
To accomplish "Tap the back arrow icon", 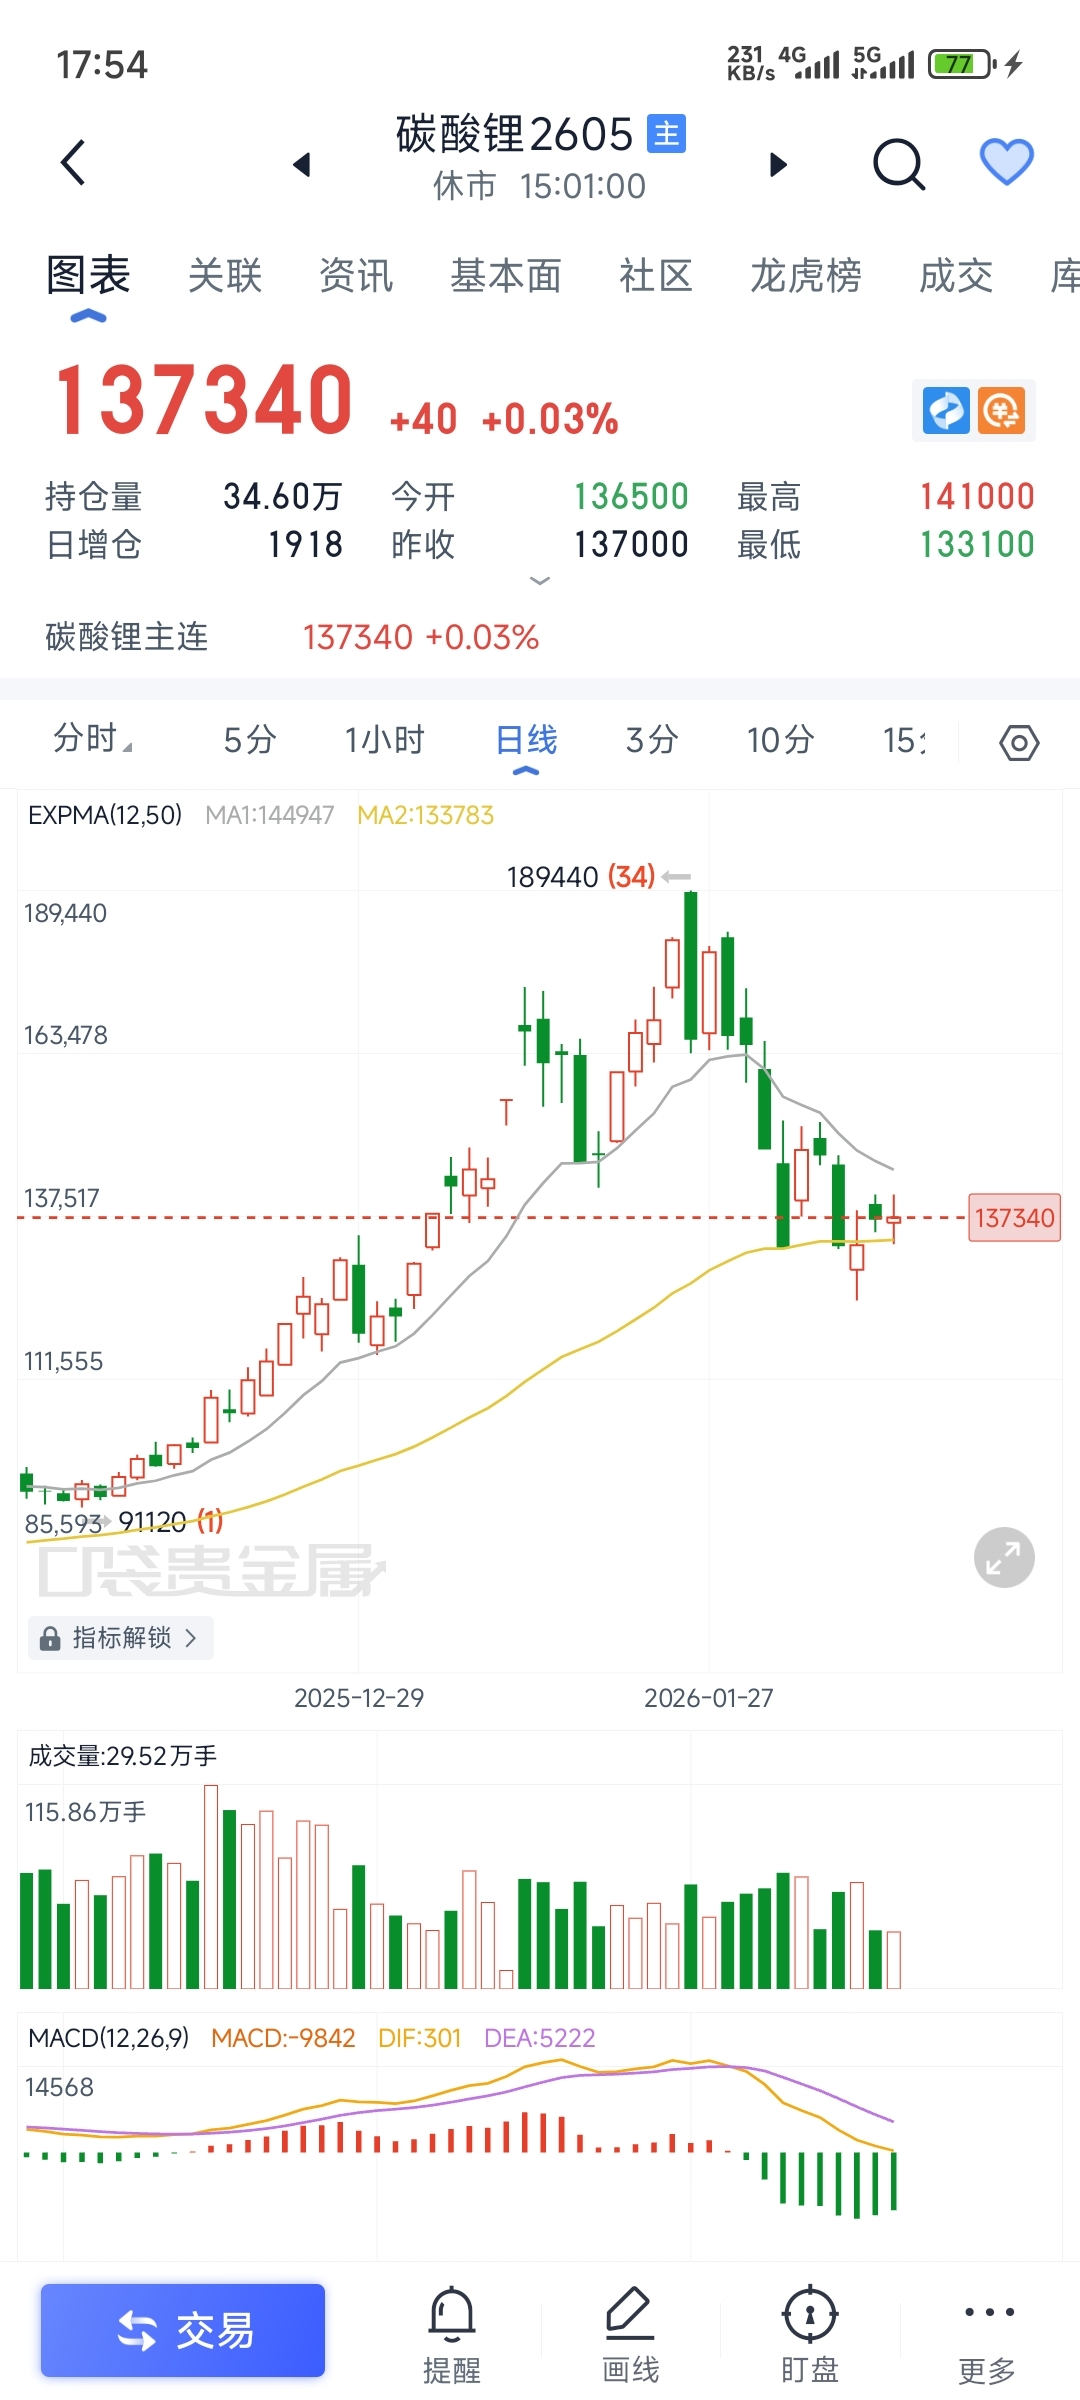I will (74, 163).
